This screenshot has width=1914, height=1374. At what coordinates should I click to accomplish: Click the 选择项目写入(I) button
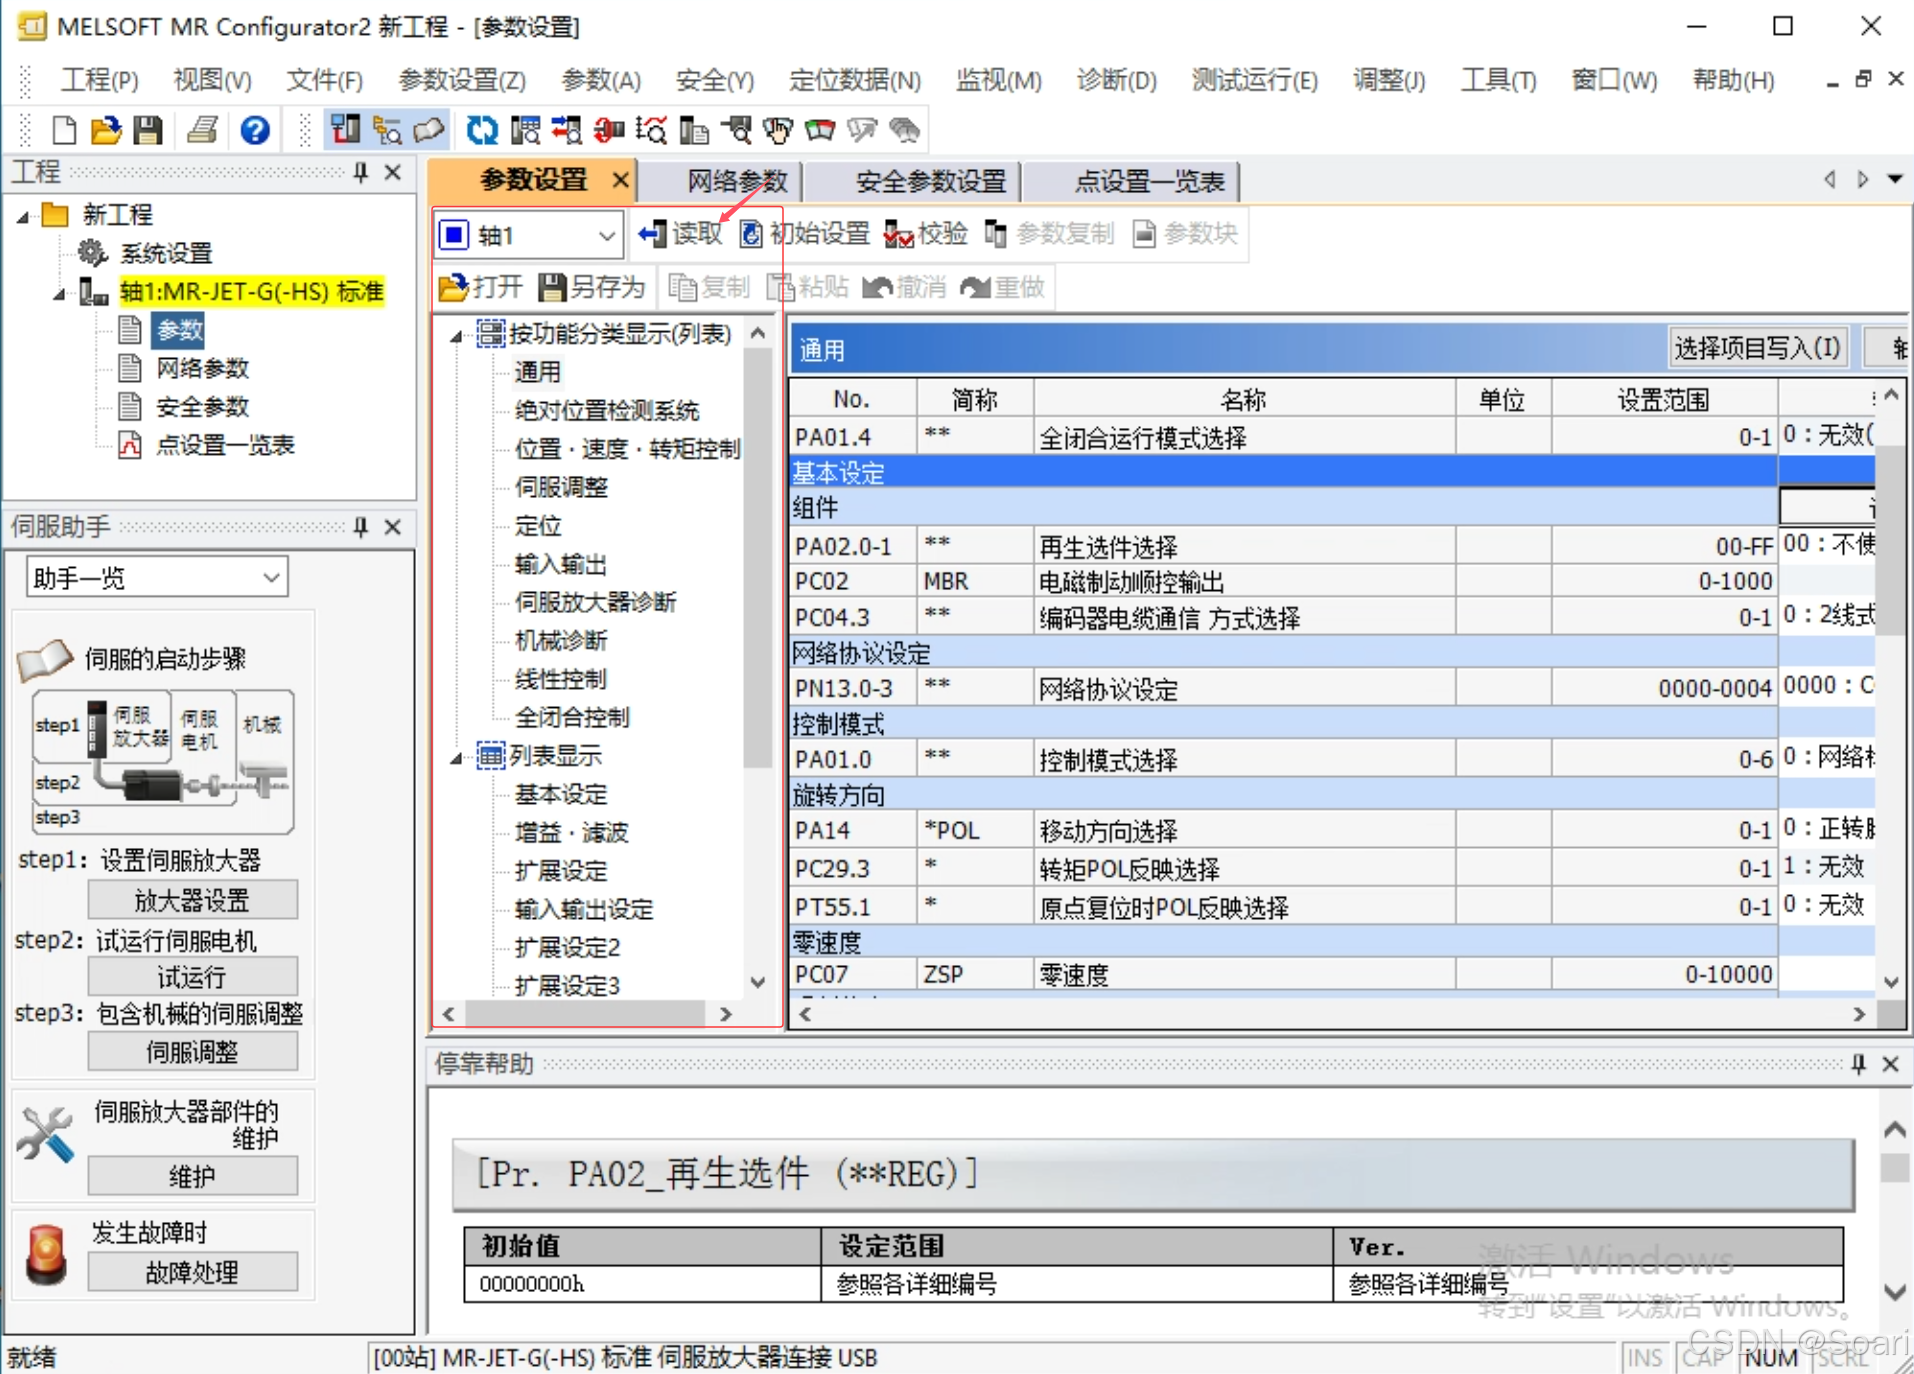click(x=1757, y=348)
